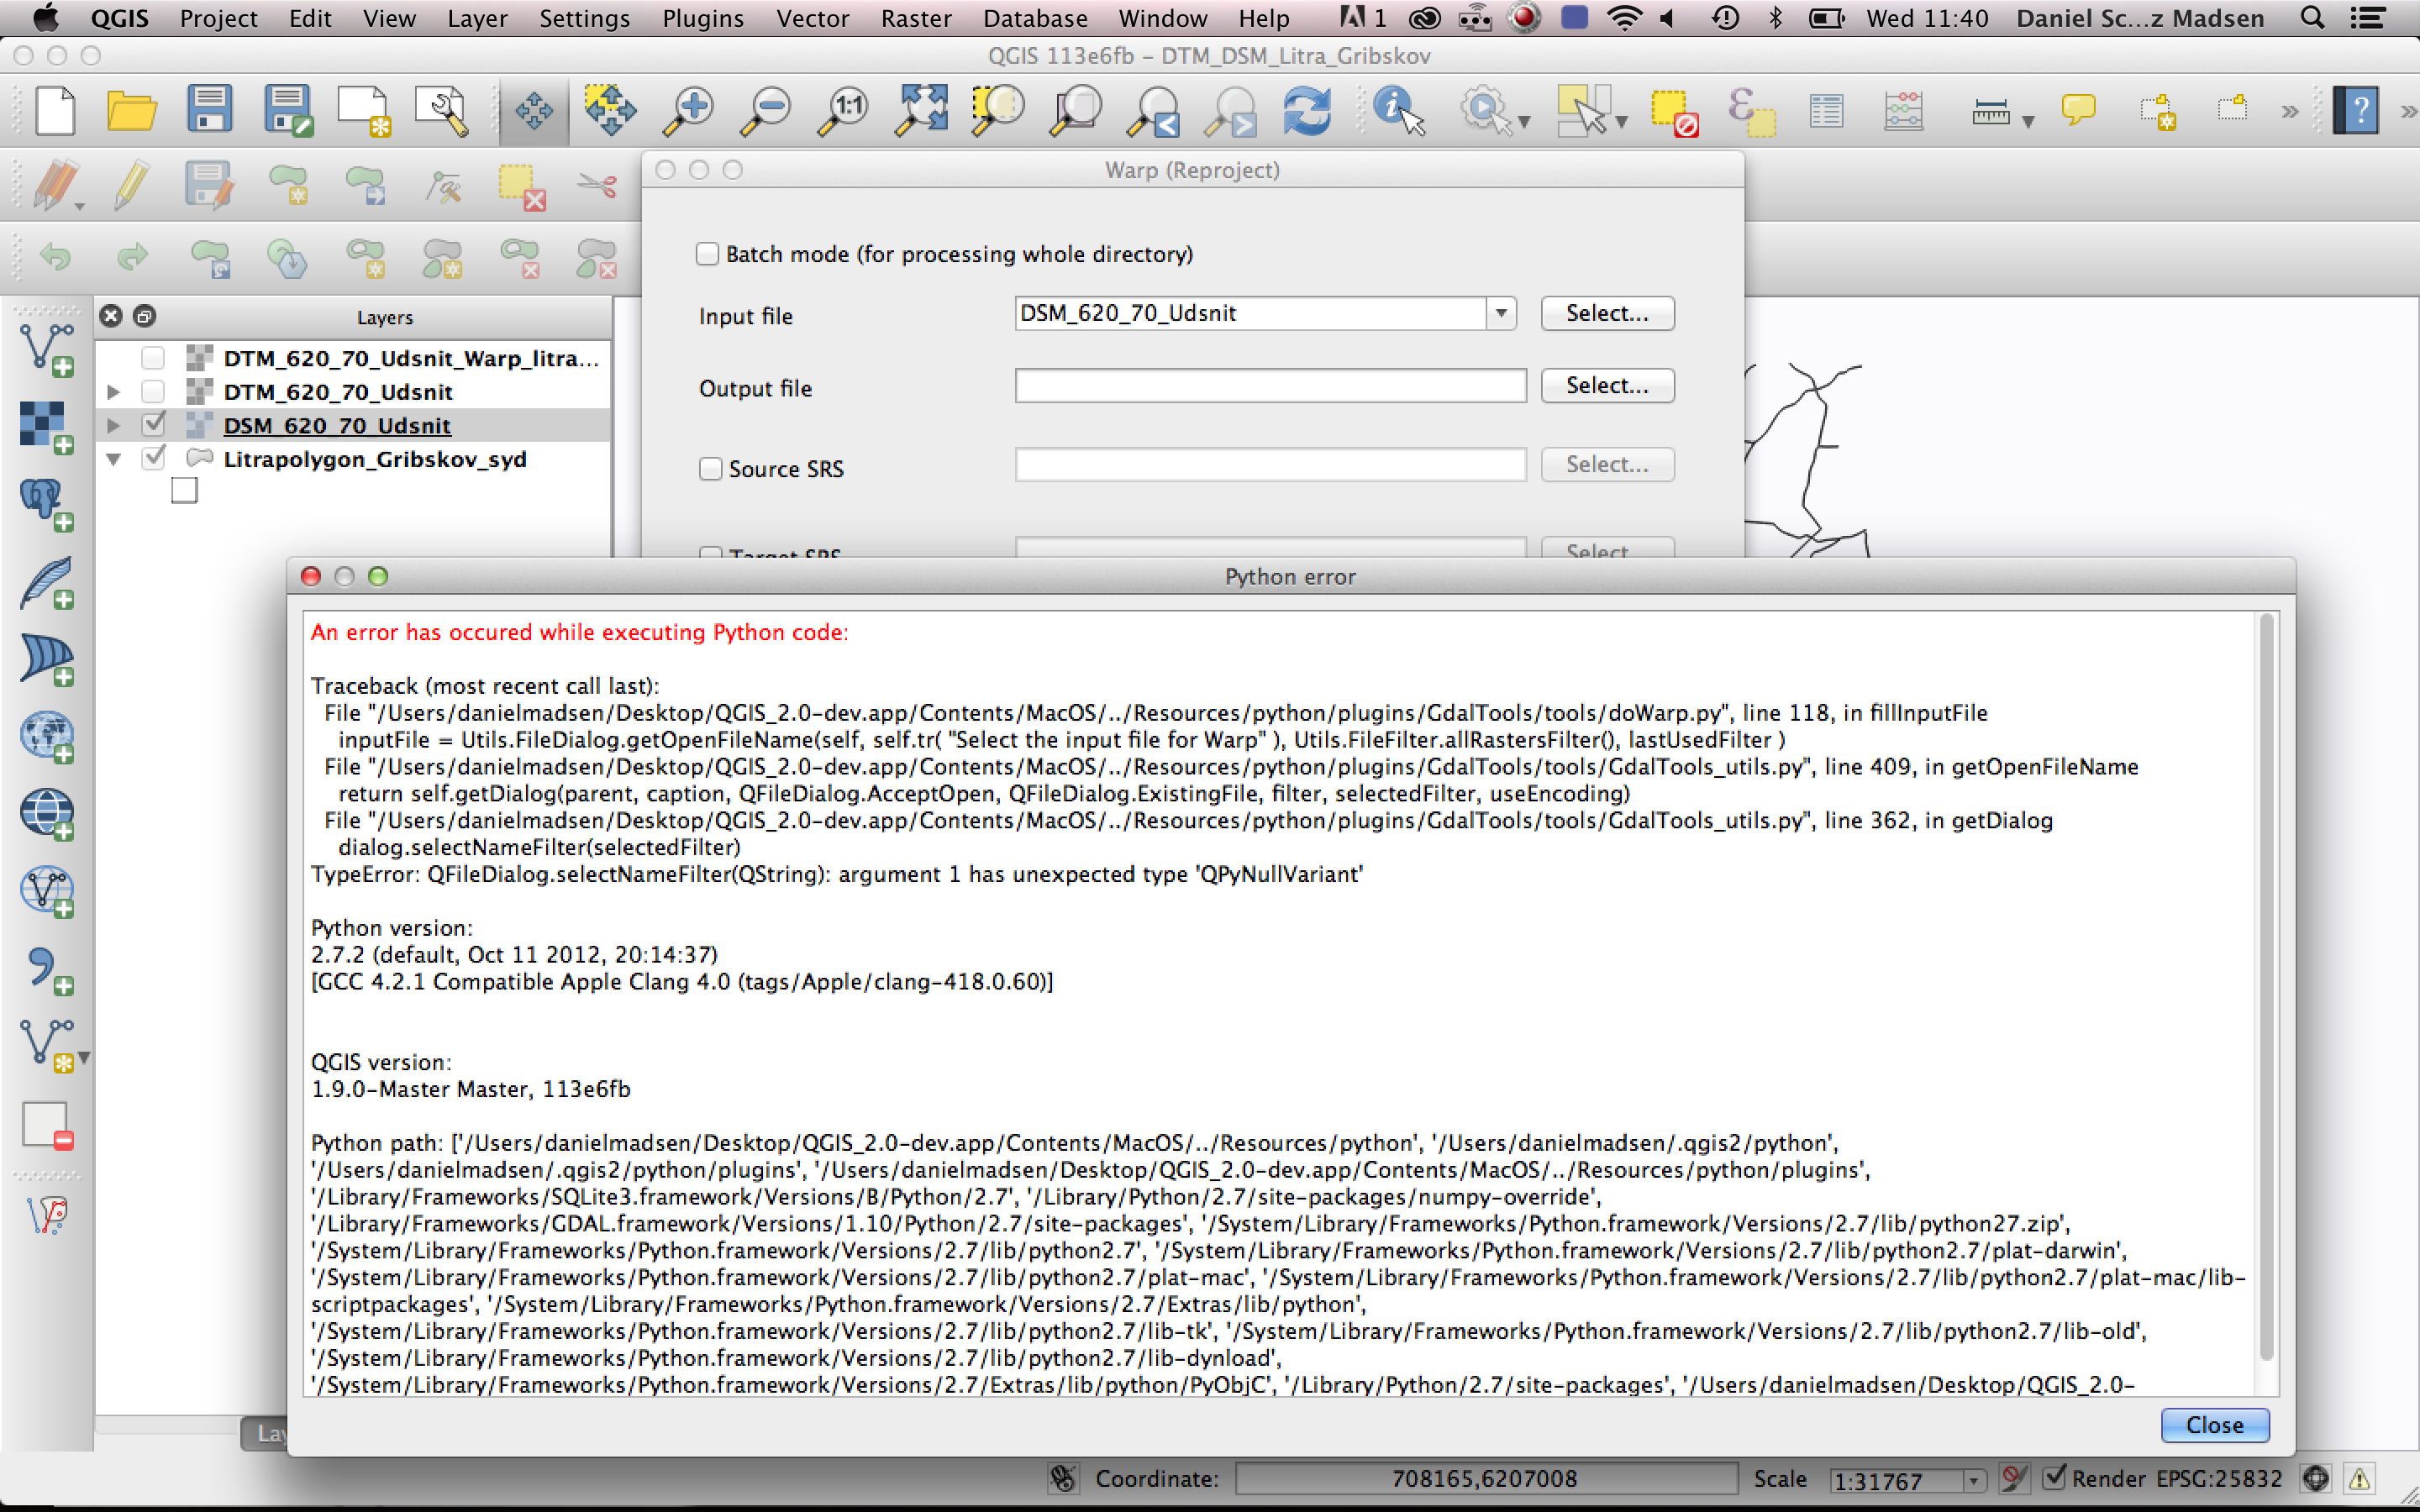Open the QGIS Help icon
Viewport: 2420px width, 1512px height.
pos(2355,110)
